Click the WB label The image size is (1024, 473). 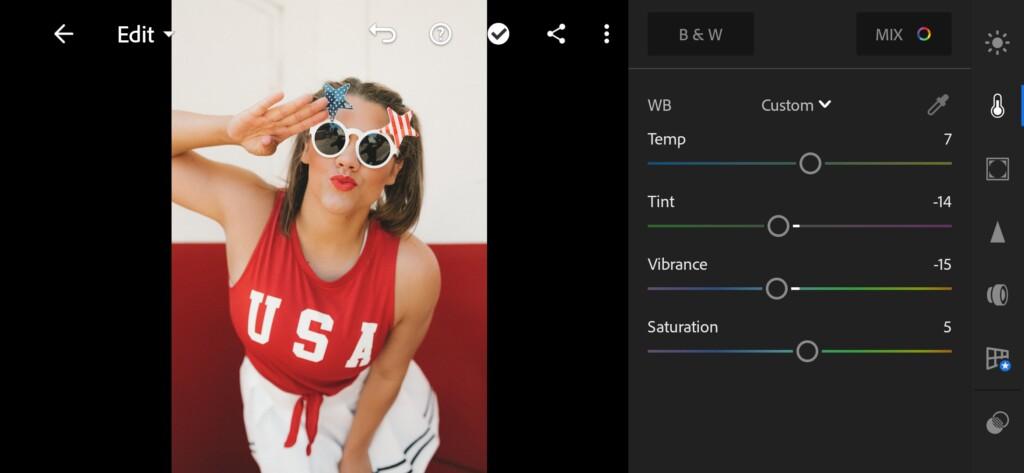pos(659,105)
